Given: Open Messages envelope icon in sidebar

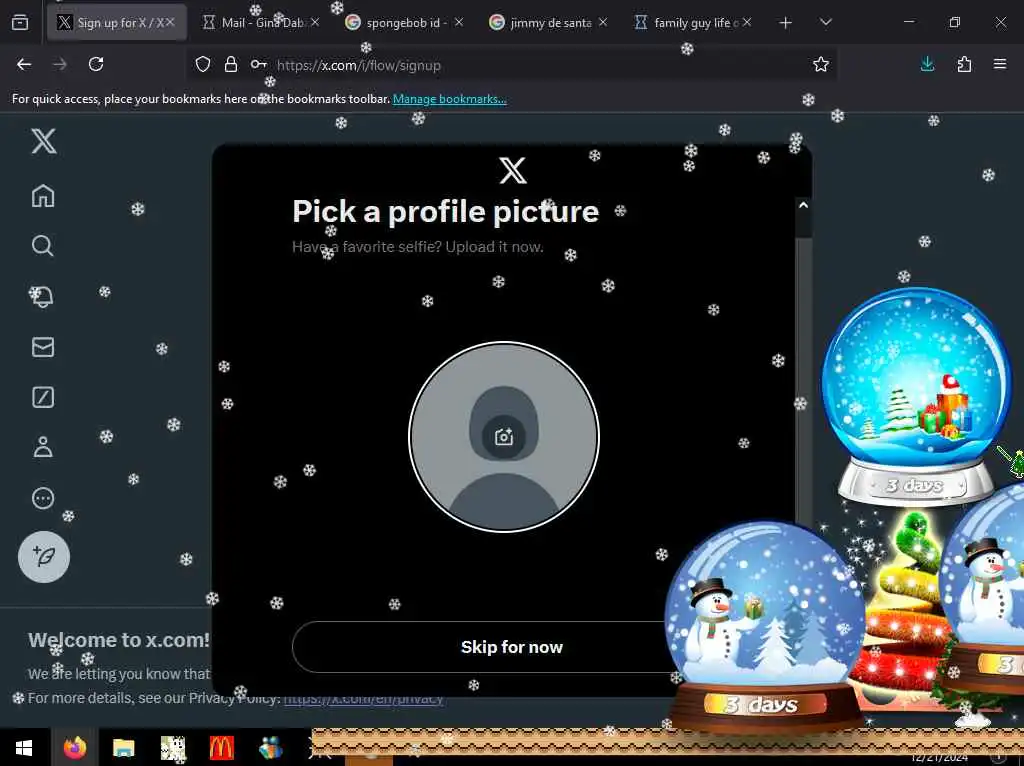Looking at the screenshot, I should tap(43, 347).
